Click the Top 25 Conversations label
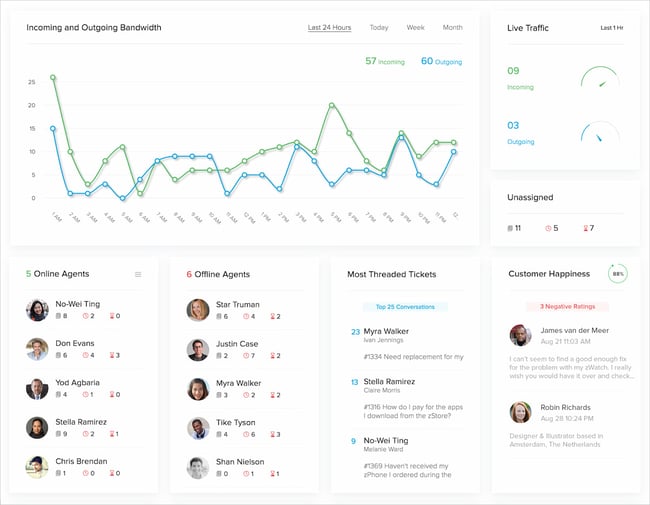650x505 pixels. point(405,307)
